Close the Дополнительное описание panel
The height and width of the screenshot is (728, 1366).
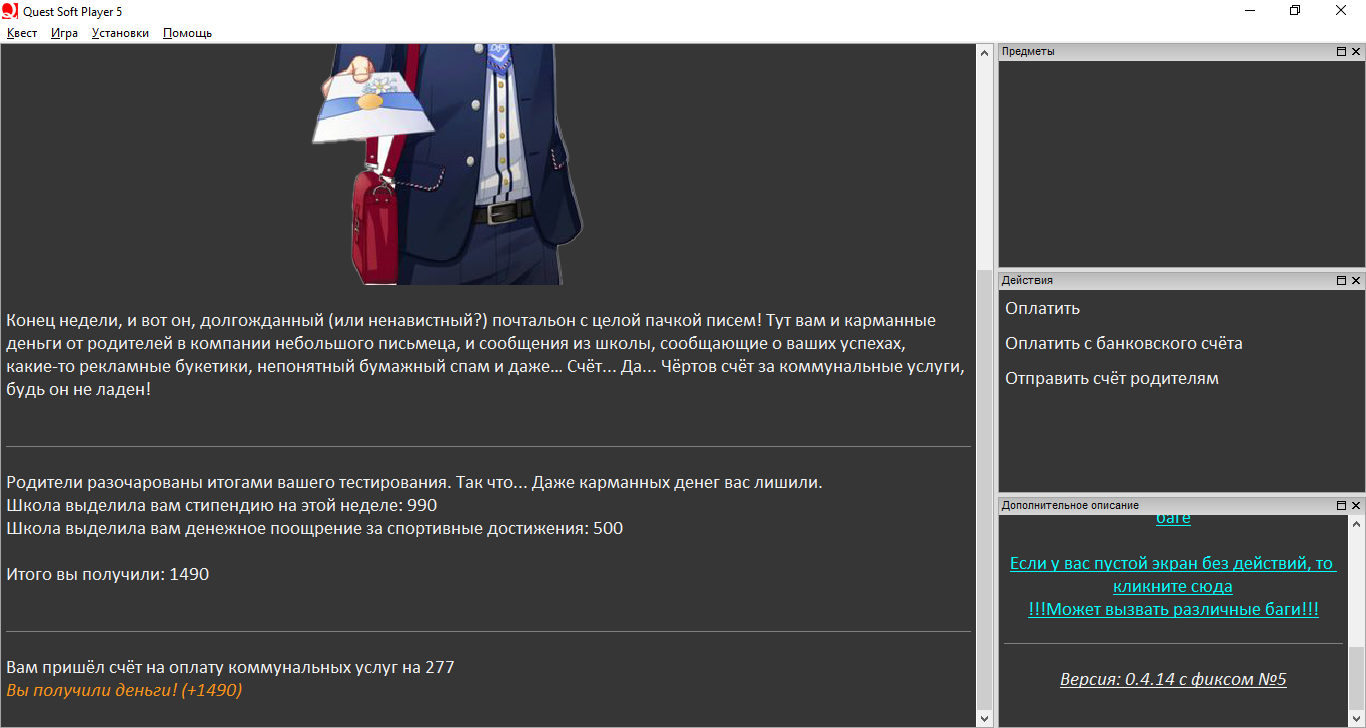[x=1356, y=506]
